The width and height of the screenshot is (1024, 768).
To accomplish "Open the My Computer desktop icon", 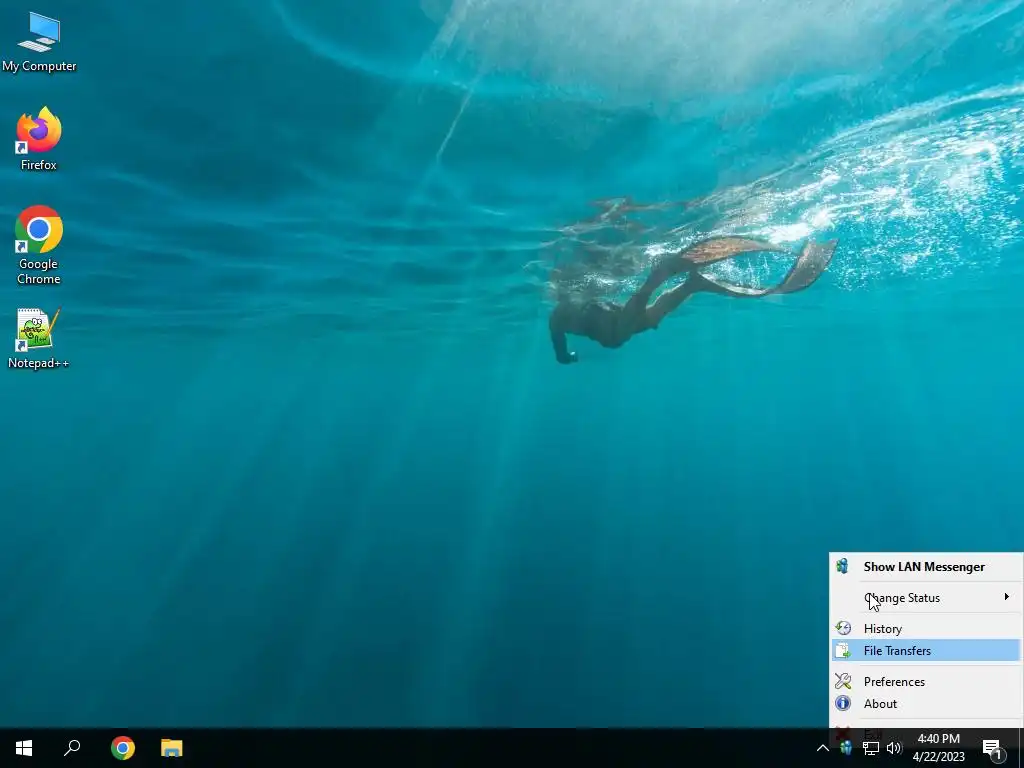I will pos(39,41).
